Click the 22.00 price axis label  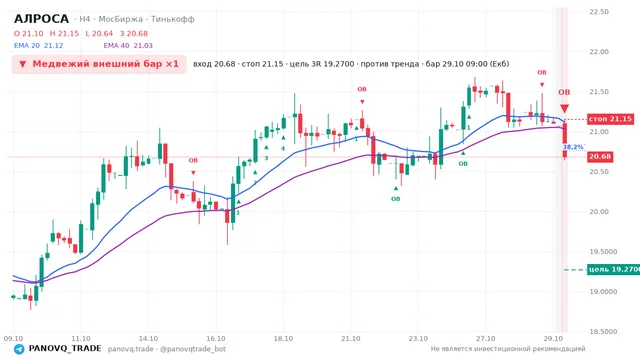(x=599, y=52)
